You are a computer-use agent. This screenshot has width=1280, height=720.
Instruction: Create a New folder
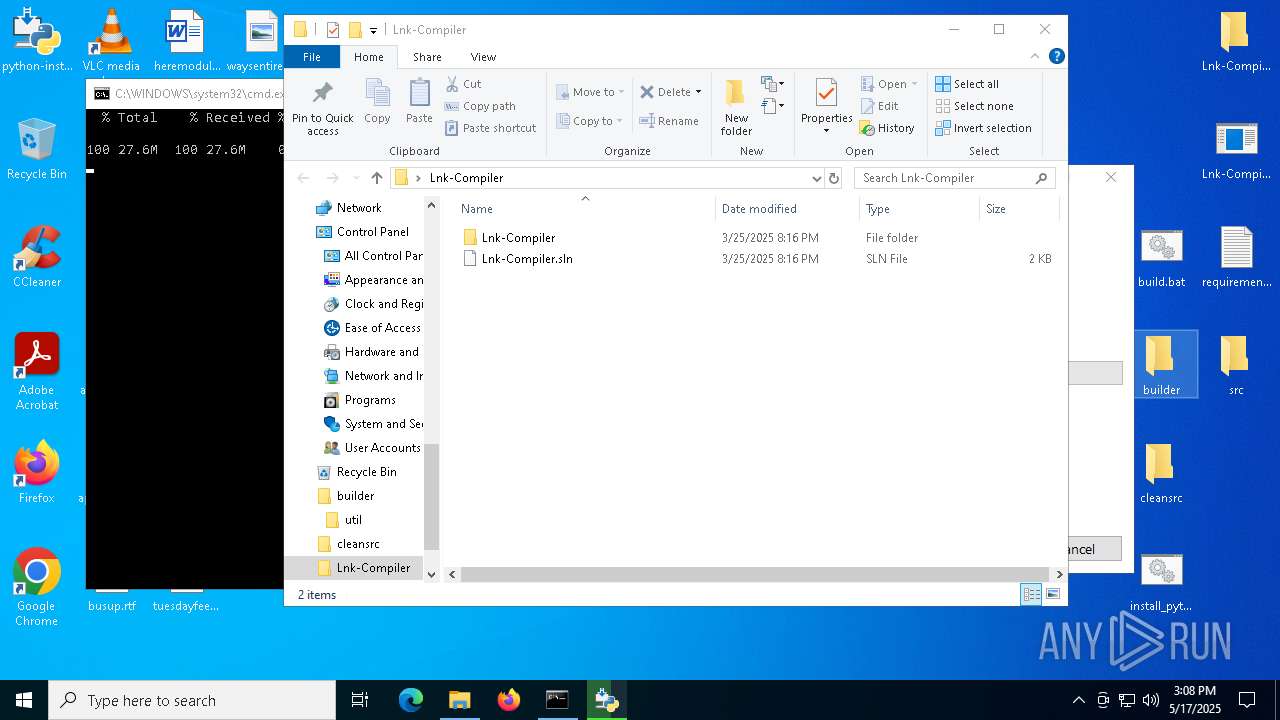pyautogui.click(x=736, y=108)
